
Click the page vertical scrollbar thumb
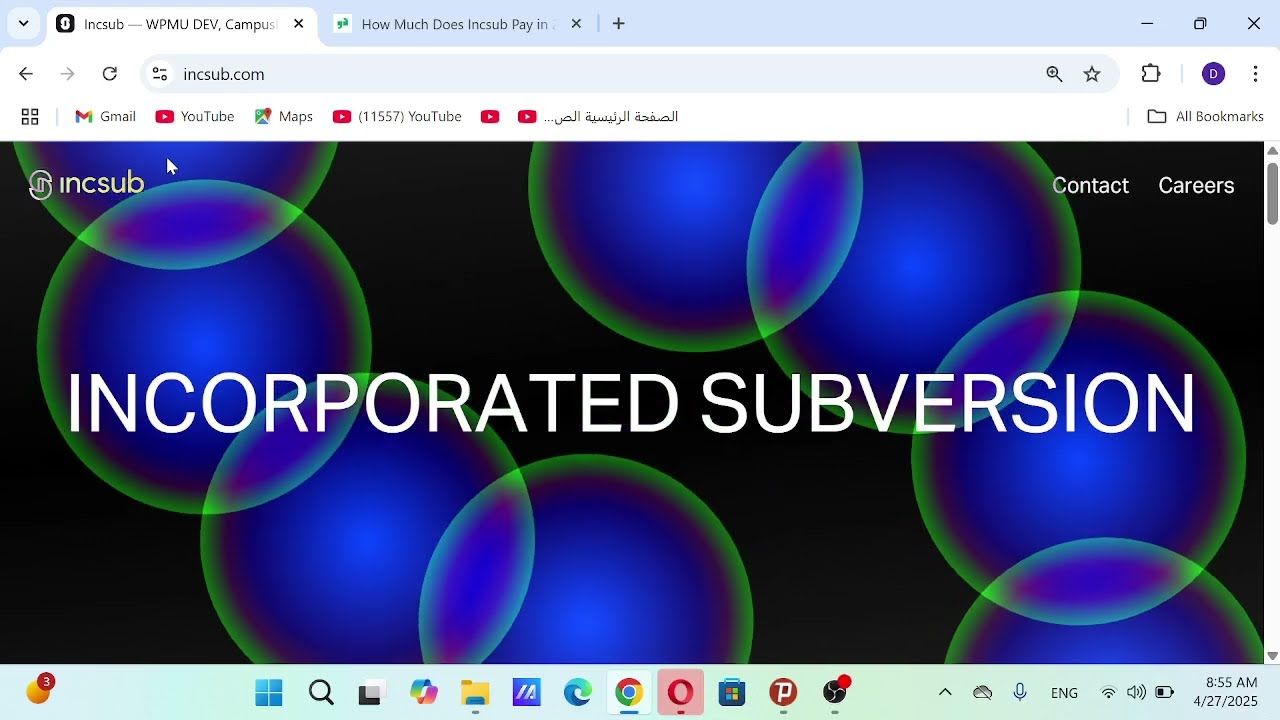(x=1272, y=192)
